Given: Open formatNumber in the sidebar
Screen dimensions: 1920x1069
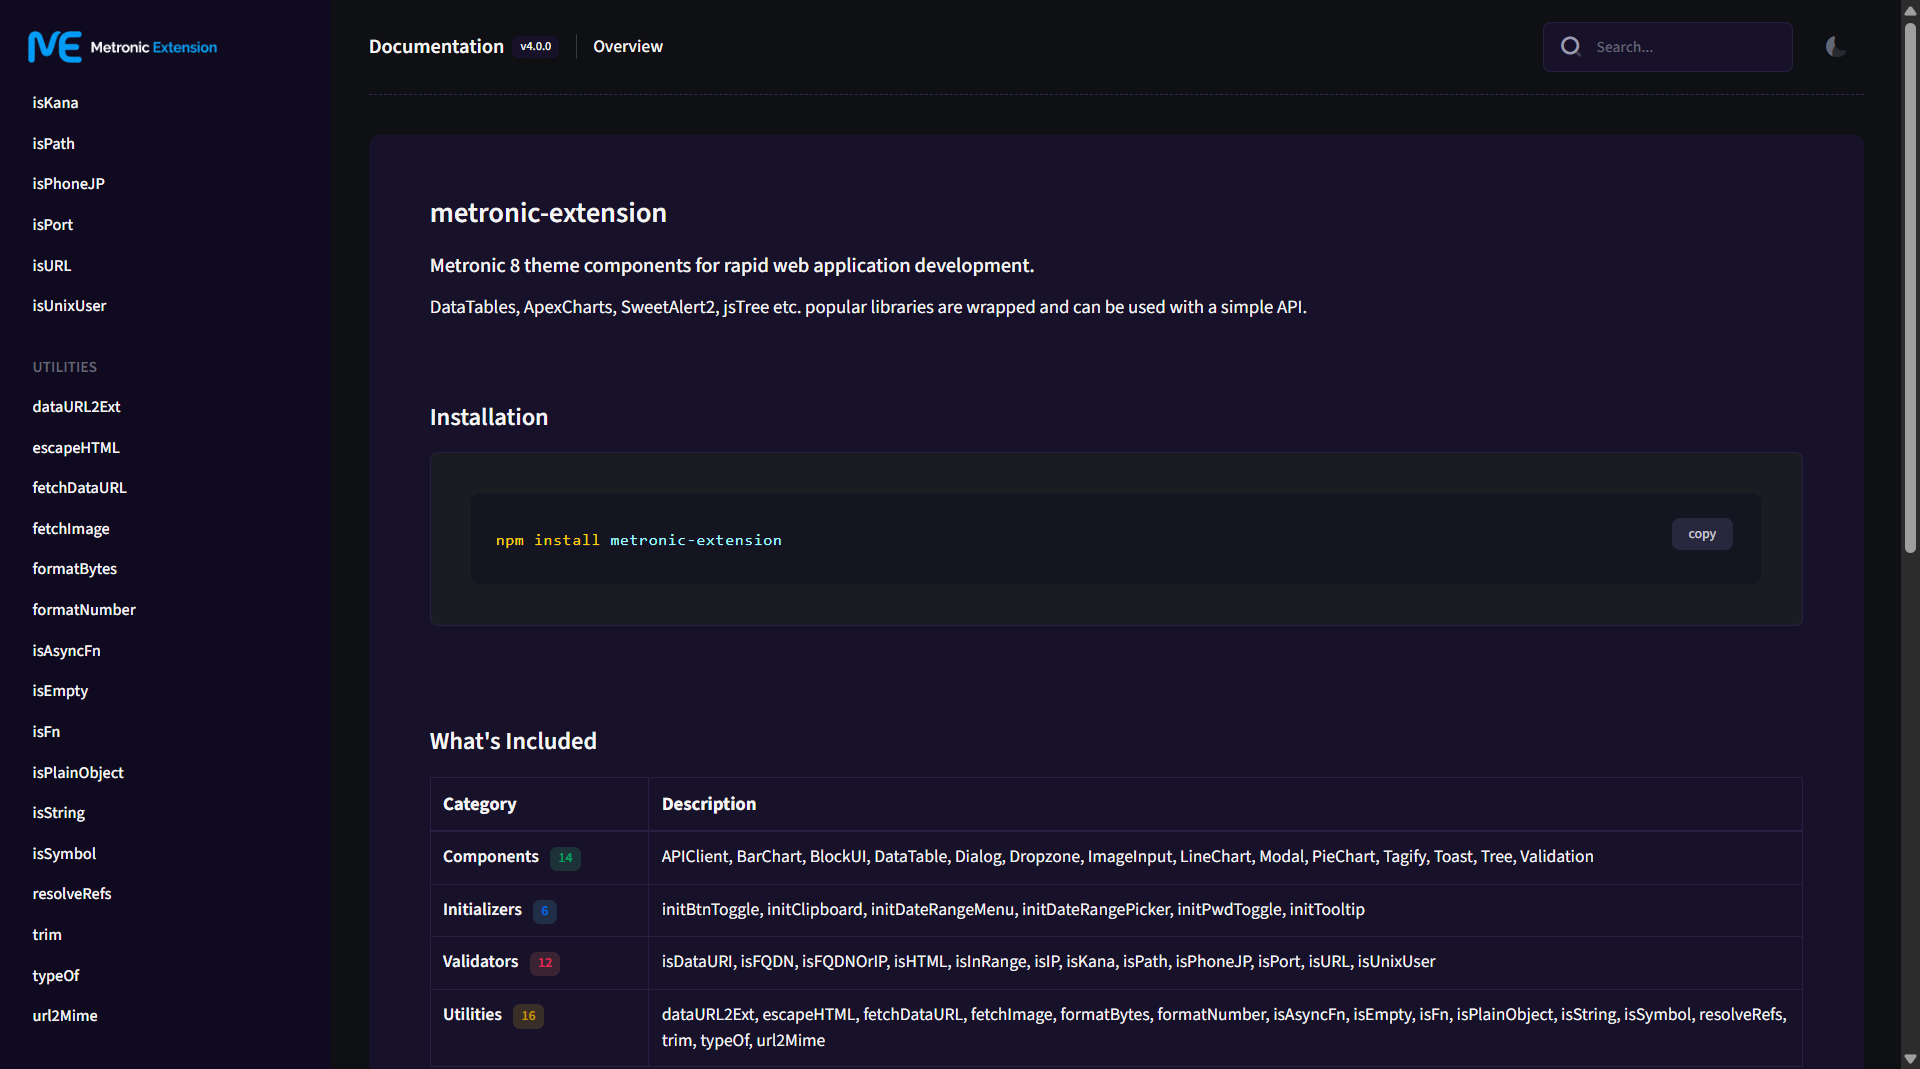Looking at the screenshot, I should [84, 610].
